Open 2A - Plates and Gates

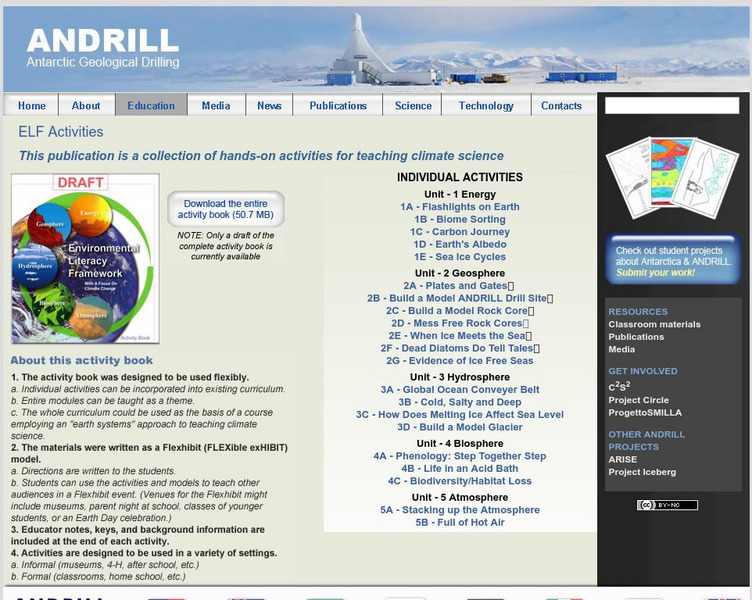click(x=456, y=285)
